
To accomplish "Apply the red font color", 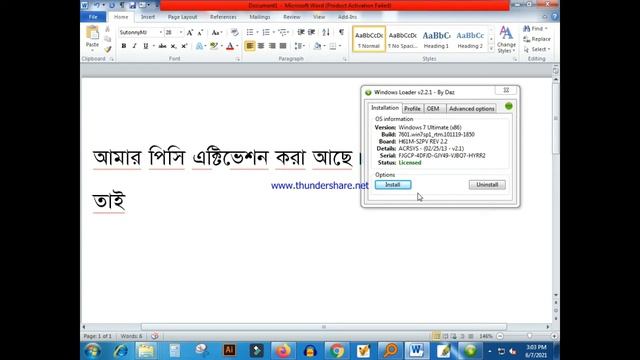I will [x=230, y=46].
